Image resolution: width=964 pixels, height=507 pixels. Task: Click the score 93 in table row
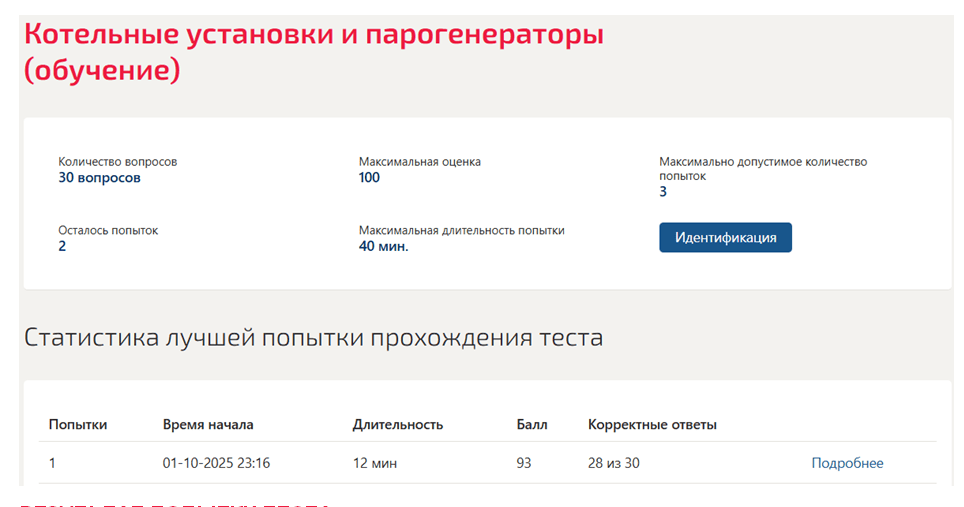pos(524,463)
